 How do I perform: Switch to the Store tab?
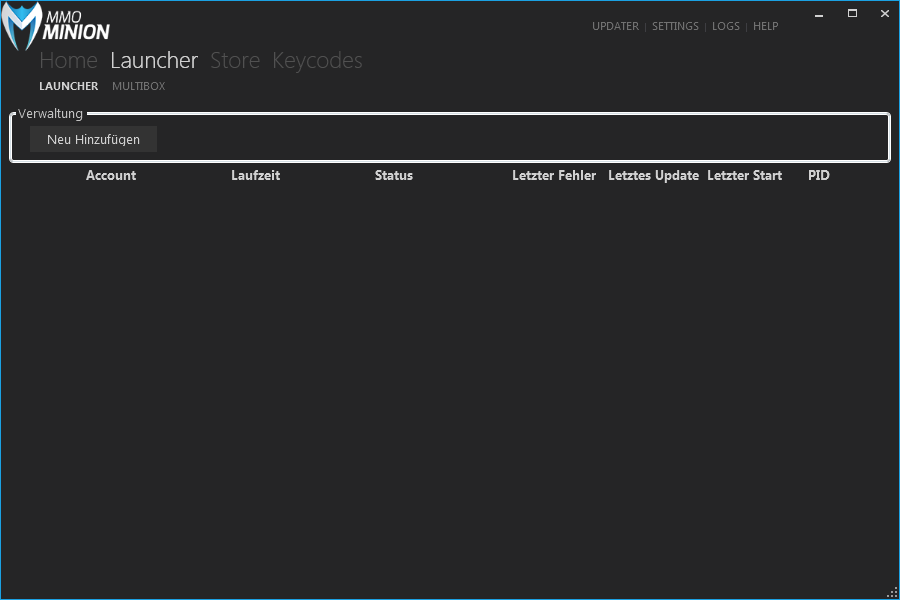click(235, 60)
